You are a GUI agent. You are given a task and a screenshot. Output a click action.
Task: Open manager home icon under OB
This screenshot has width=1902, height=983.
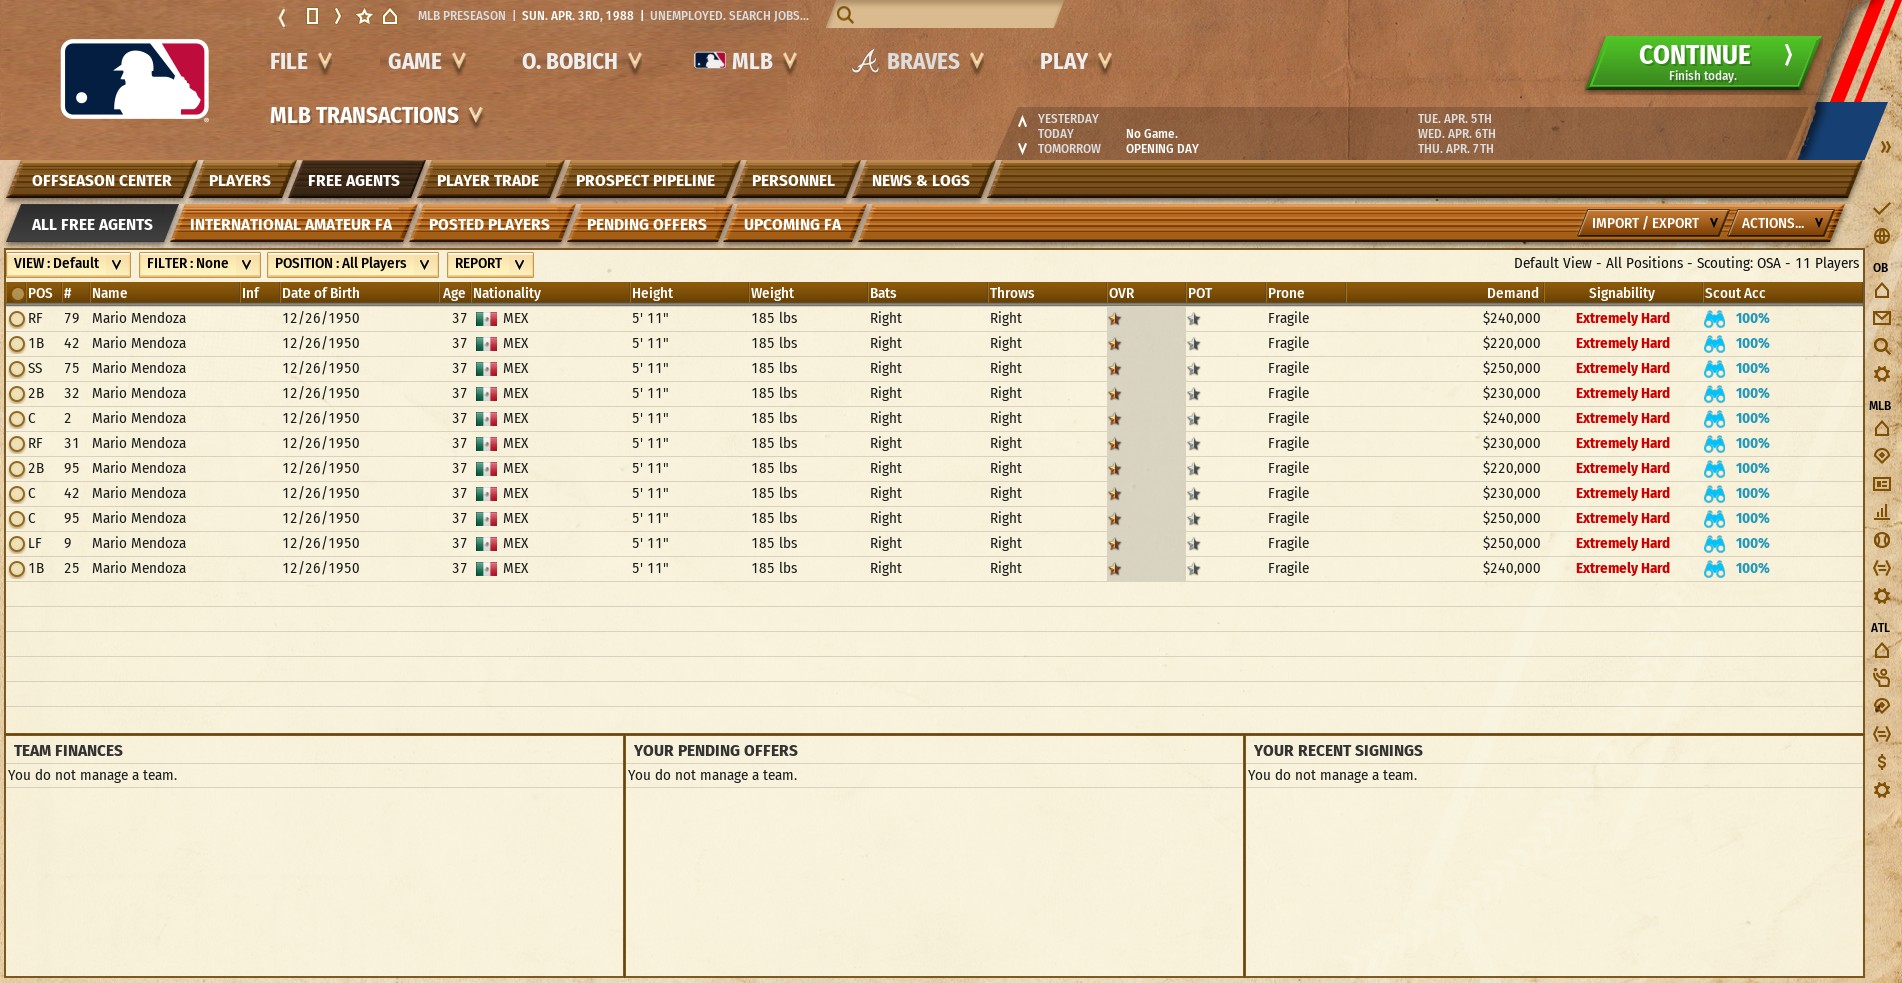pyautogui.click(x=1881, y=290)
